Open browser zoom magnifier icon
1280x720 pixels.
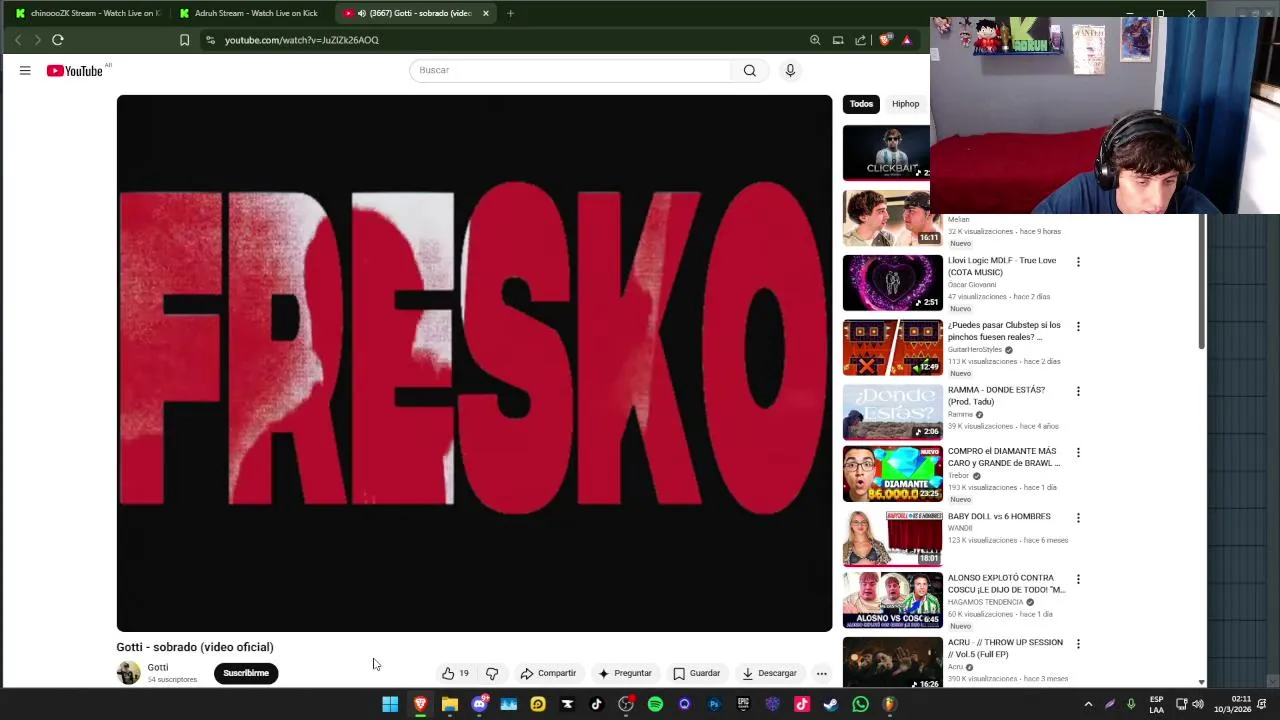tap(815, 40)
